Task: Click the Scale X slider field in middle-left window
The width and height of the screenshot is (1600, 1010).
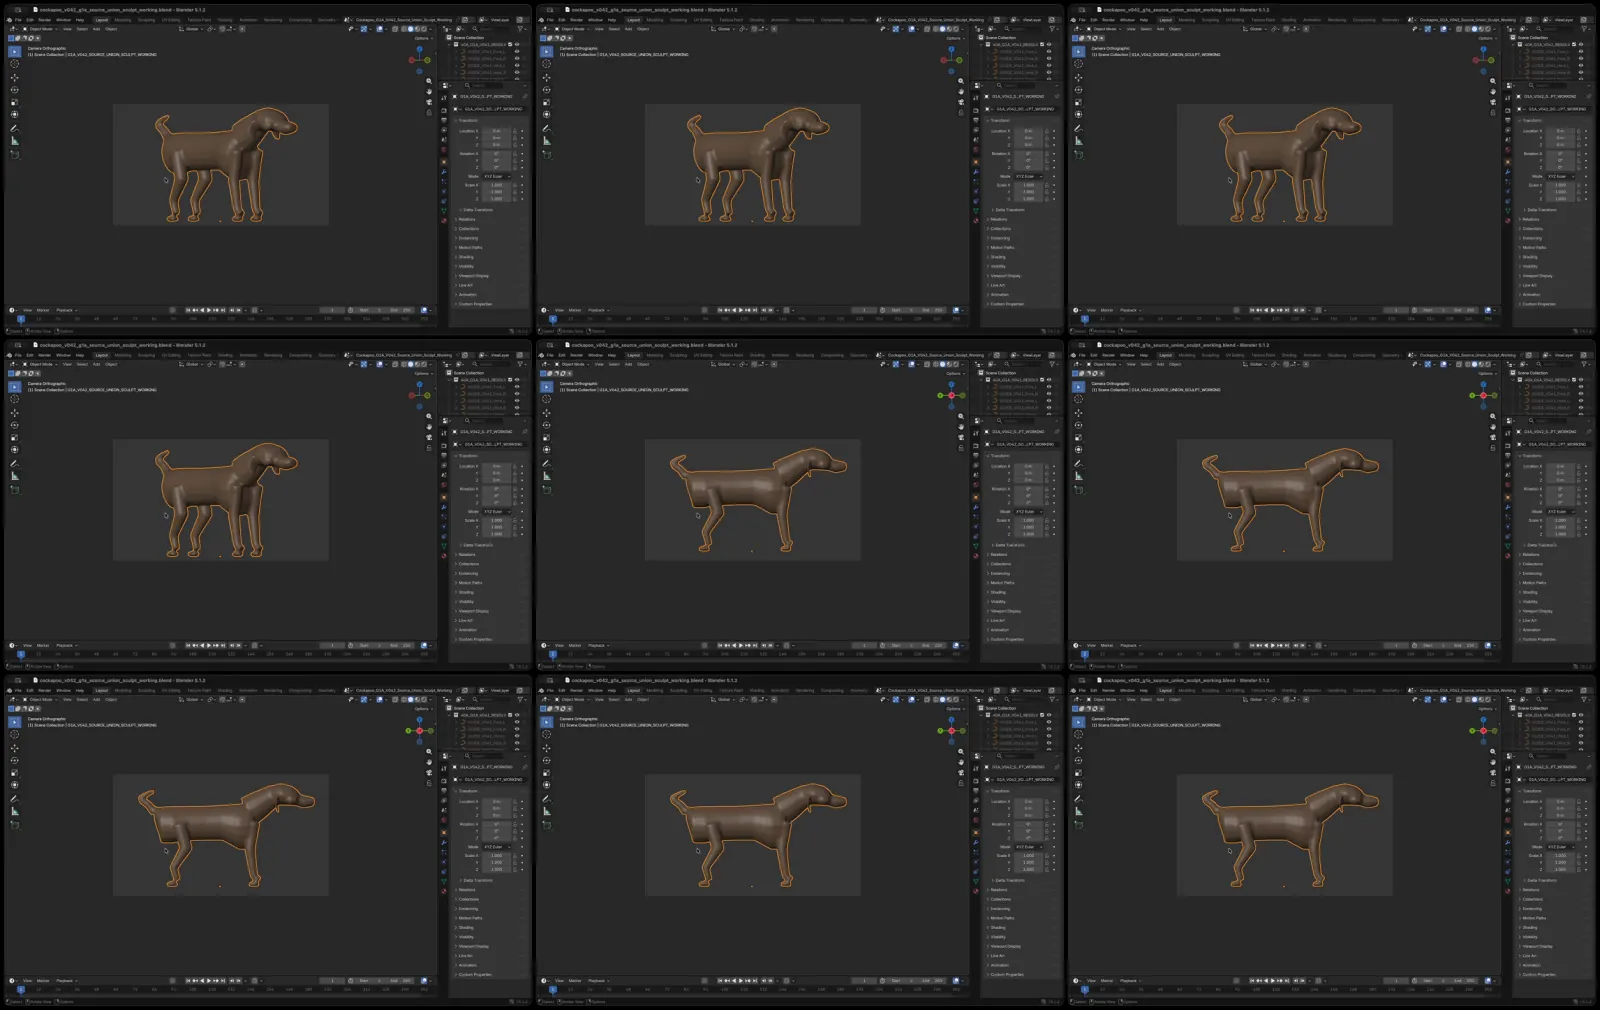Action: (x=497, y=520)
